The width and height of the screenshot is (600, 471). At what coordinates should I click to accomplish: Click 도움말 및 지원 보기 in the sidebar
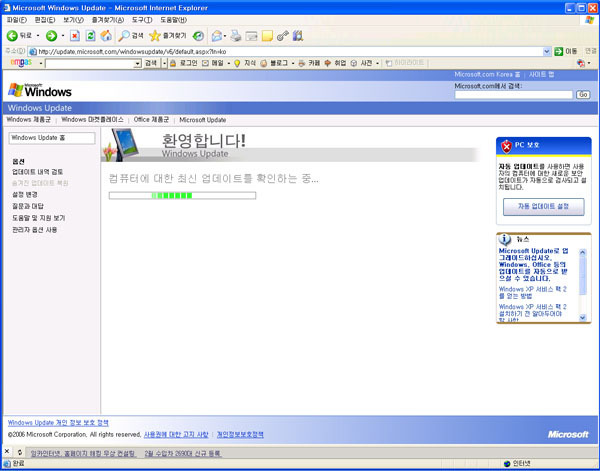coord(39,218)
